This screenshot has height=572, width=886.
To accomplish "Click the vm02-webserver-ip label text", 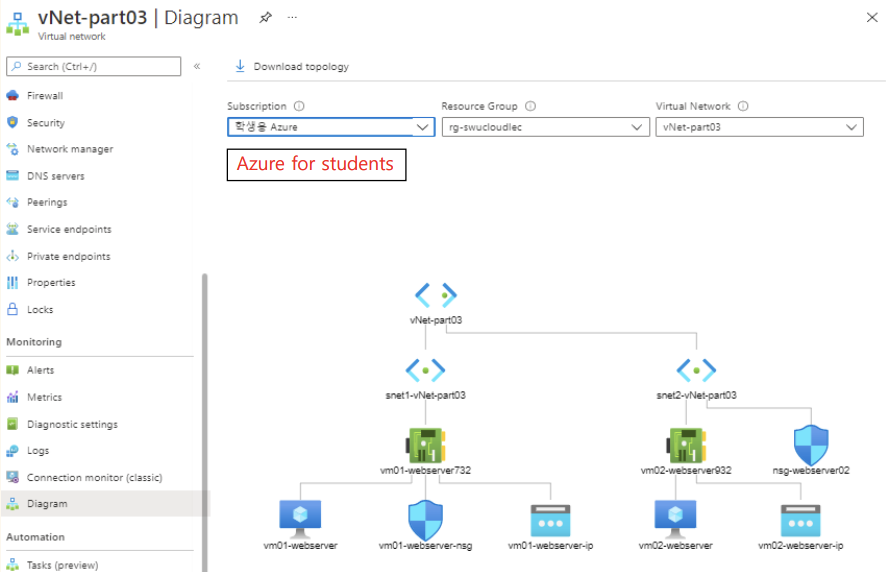I will (x=801, y=545).
